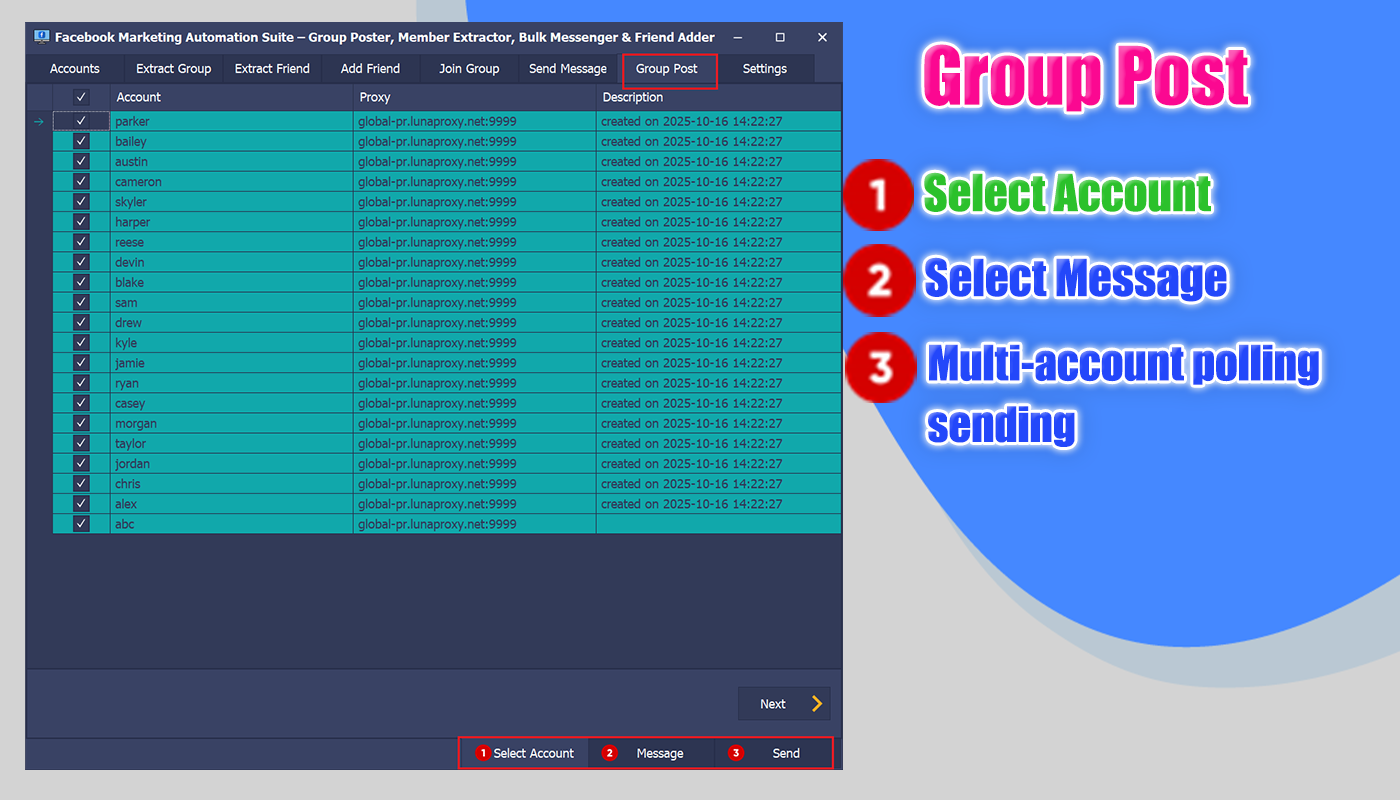The image size is (1400, 800).
Task: Sort by the Account column header
Action: 232,97
